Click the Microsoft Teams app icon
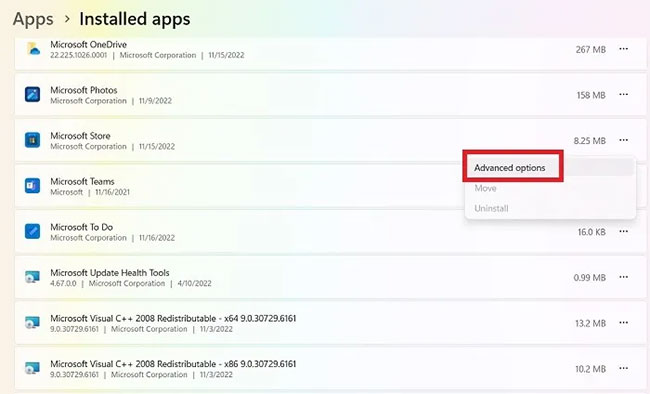This screenshot has width=650, height=394. point(32,186)
